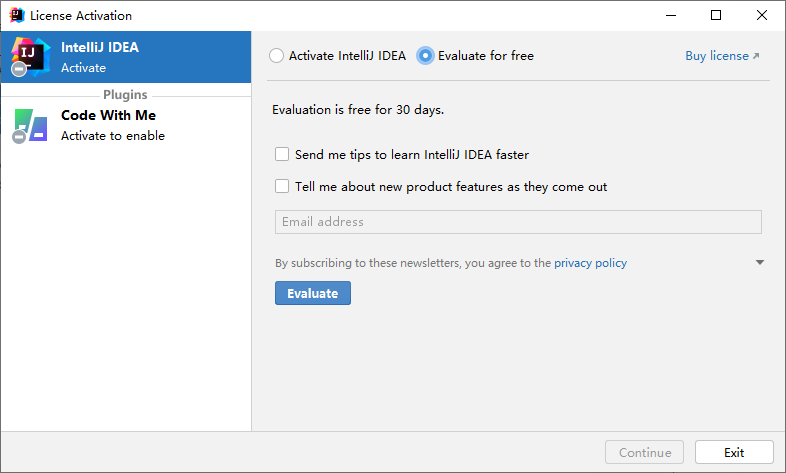The width and height of the screenshot is (786, 473).
Task: Click the Continue button
Action: click(645, 452)
